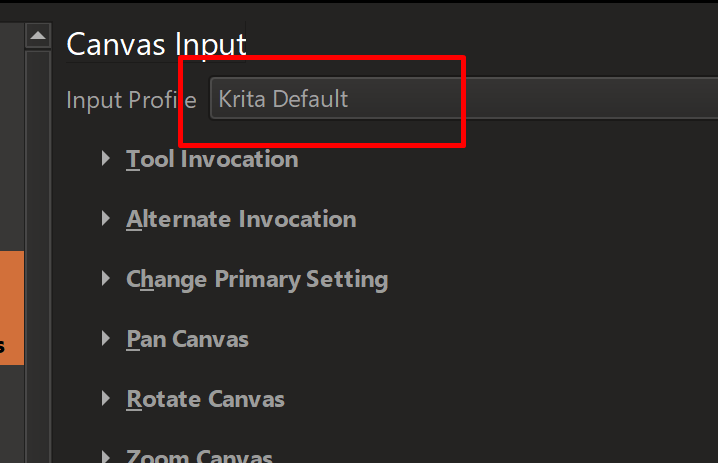Select the Tool Invocation label
718x463 pixels.
[212, 159]
